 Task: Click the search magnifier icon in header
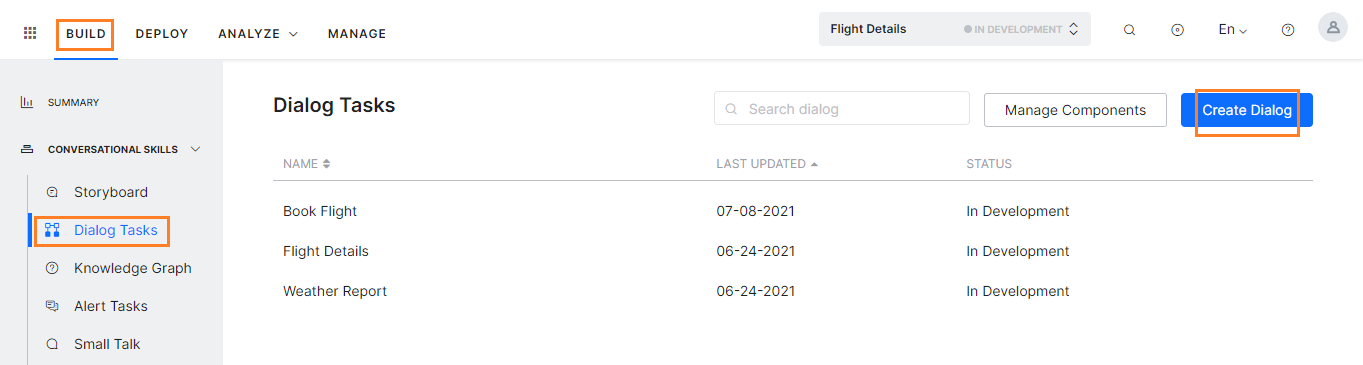[1129, 30]
